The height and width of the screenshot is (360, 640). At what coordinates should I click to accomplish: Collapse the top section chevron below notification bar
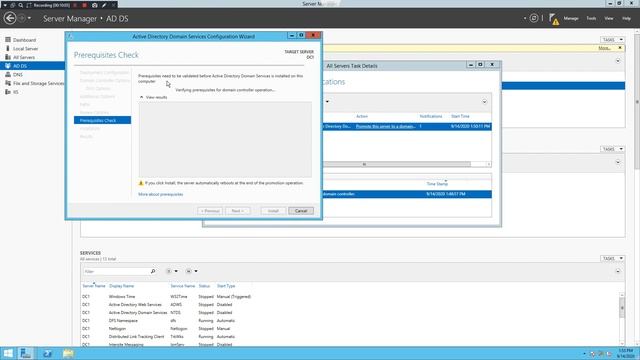pos(618,61)
